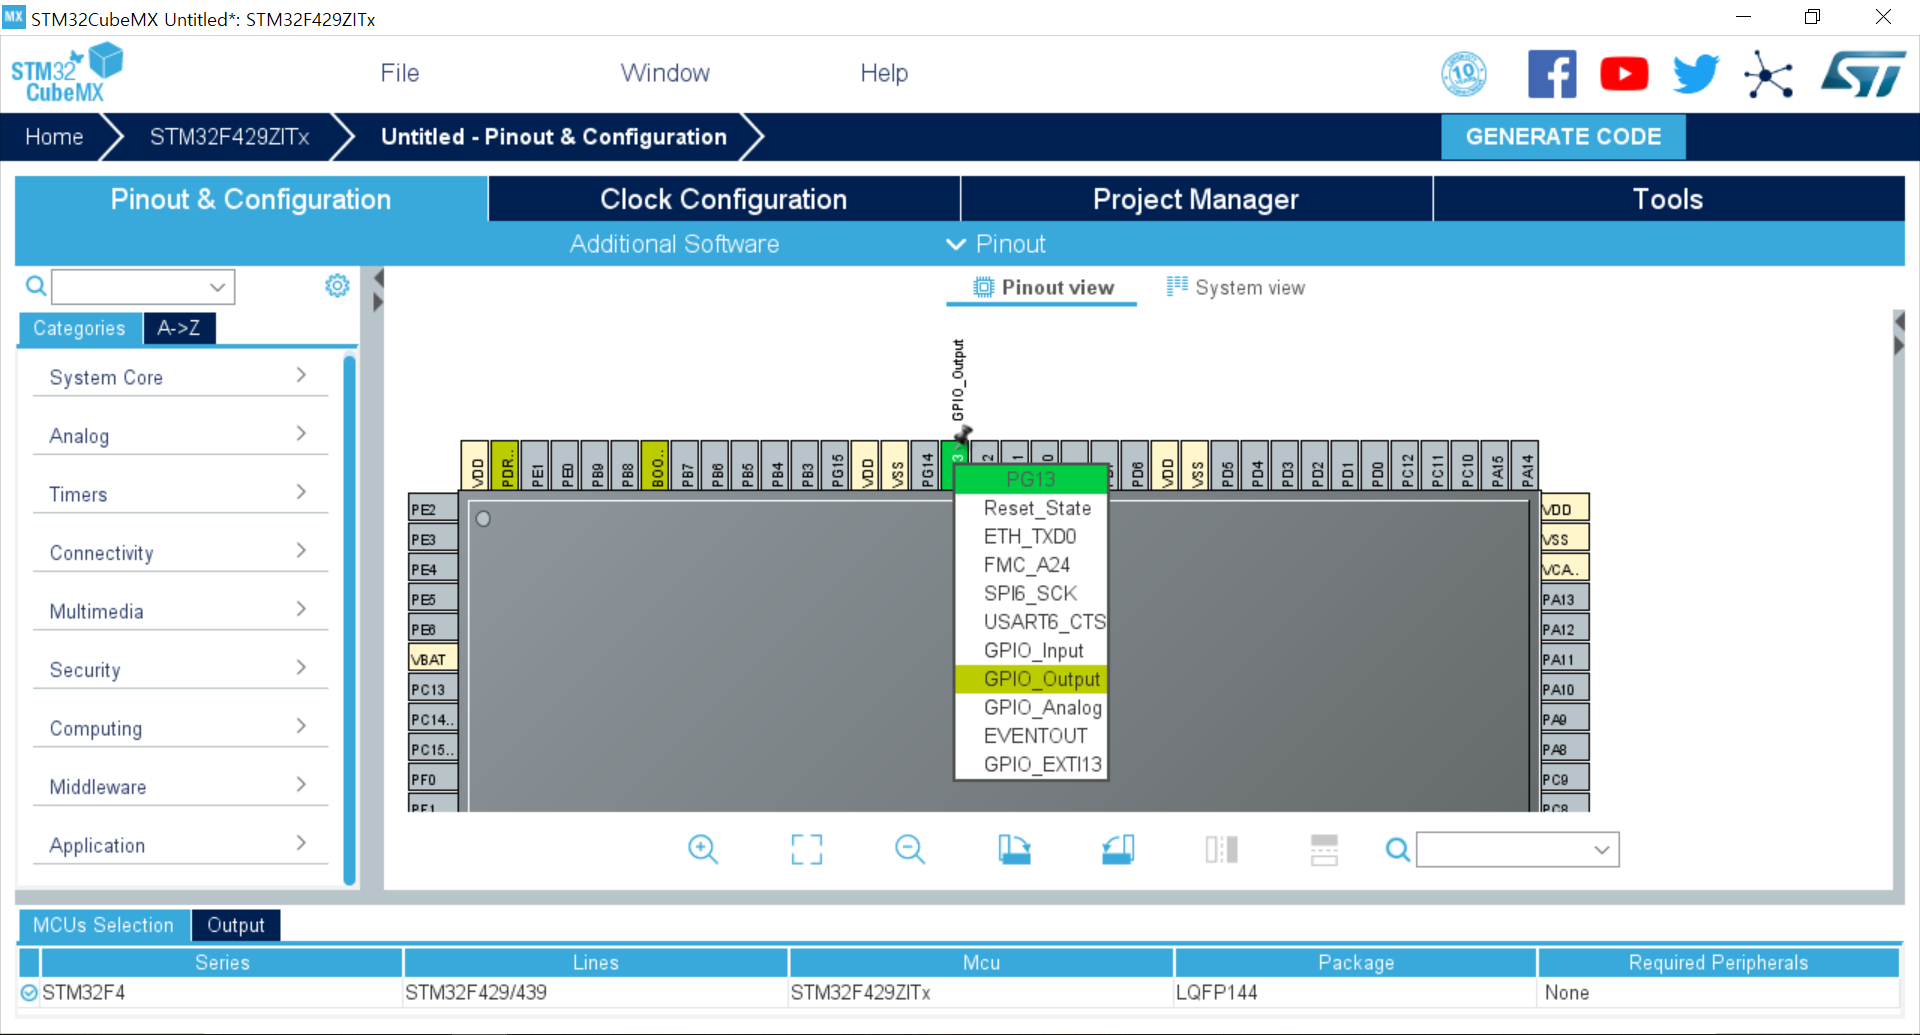Switch to A->Z list tab
The width and height of the screenshot is (1920, 1035).
pyautogui.click(x=179, y=328)
